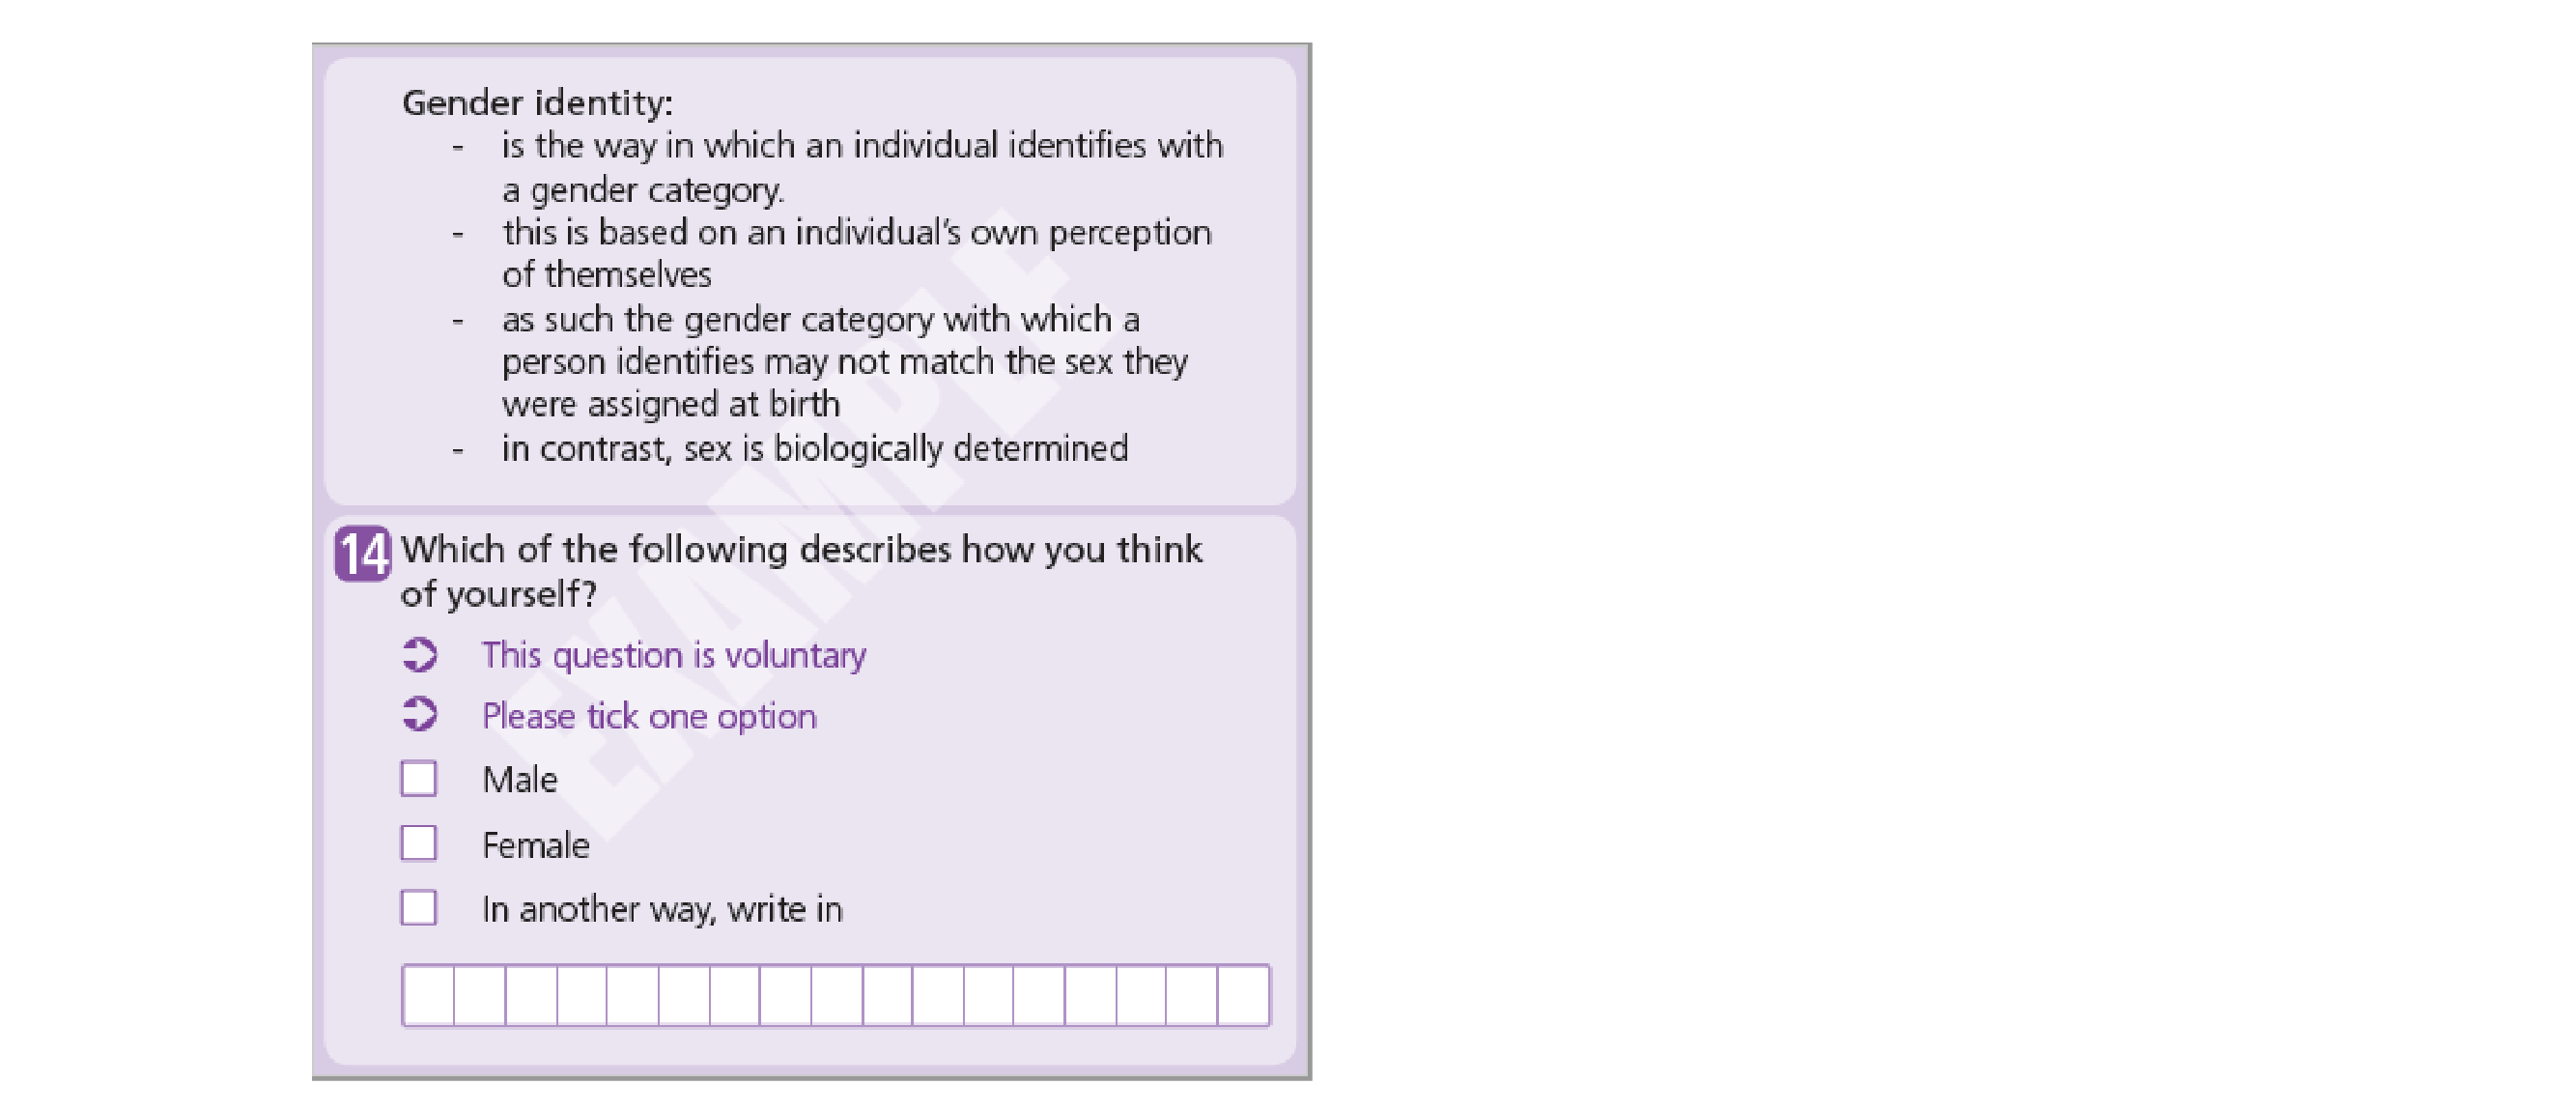The image size is (2576, 1113).
Task: Click the 'Please tick one option' instruction
Action: pyautogui.click(x=649, y=716)
